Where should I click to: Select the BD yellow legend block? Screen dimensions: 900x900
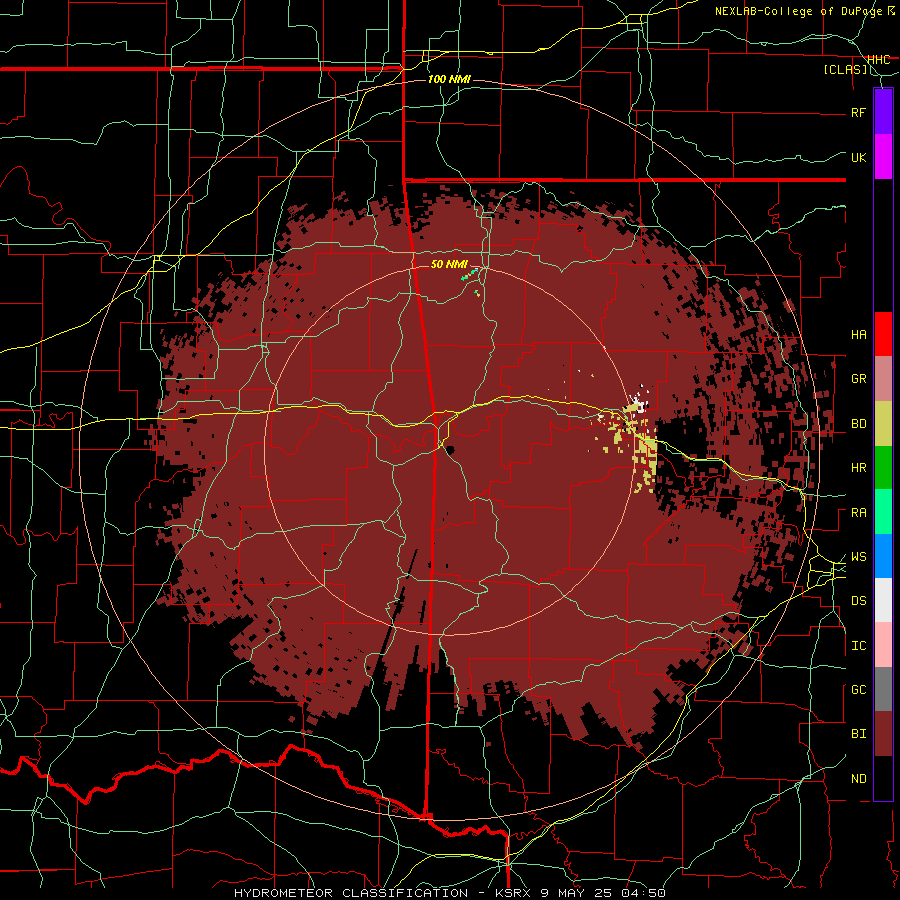(883, 424)
